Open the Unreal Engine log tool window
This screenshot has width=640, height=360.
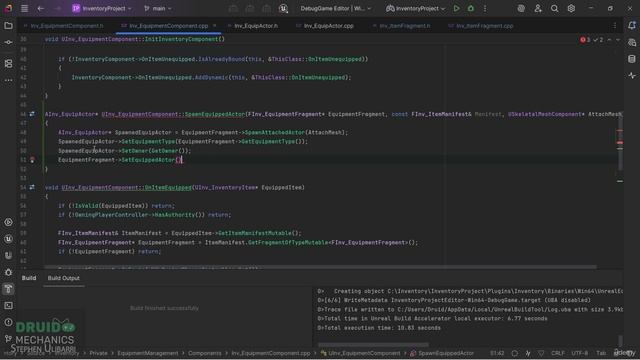click(8, 239)
